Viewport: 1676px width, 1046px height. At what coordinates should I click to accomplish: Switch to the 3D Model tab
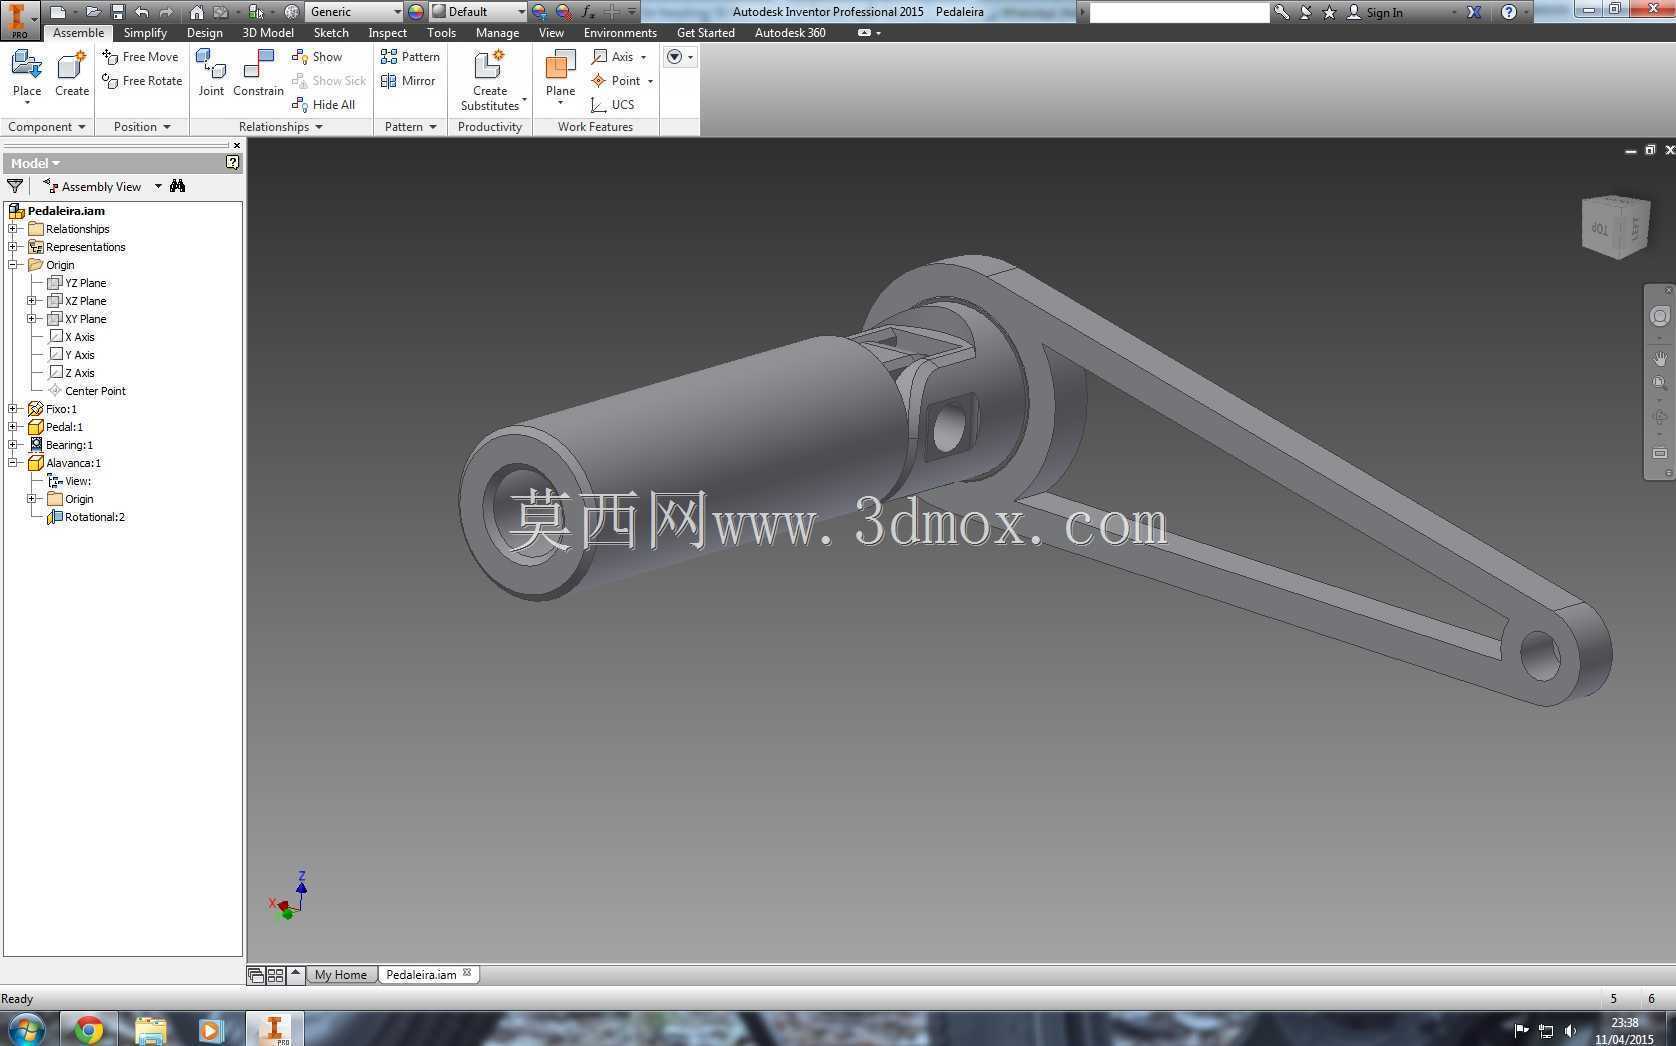[268, 33]
